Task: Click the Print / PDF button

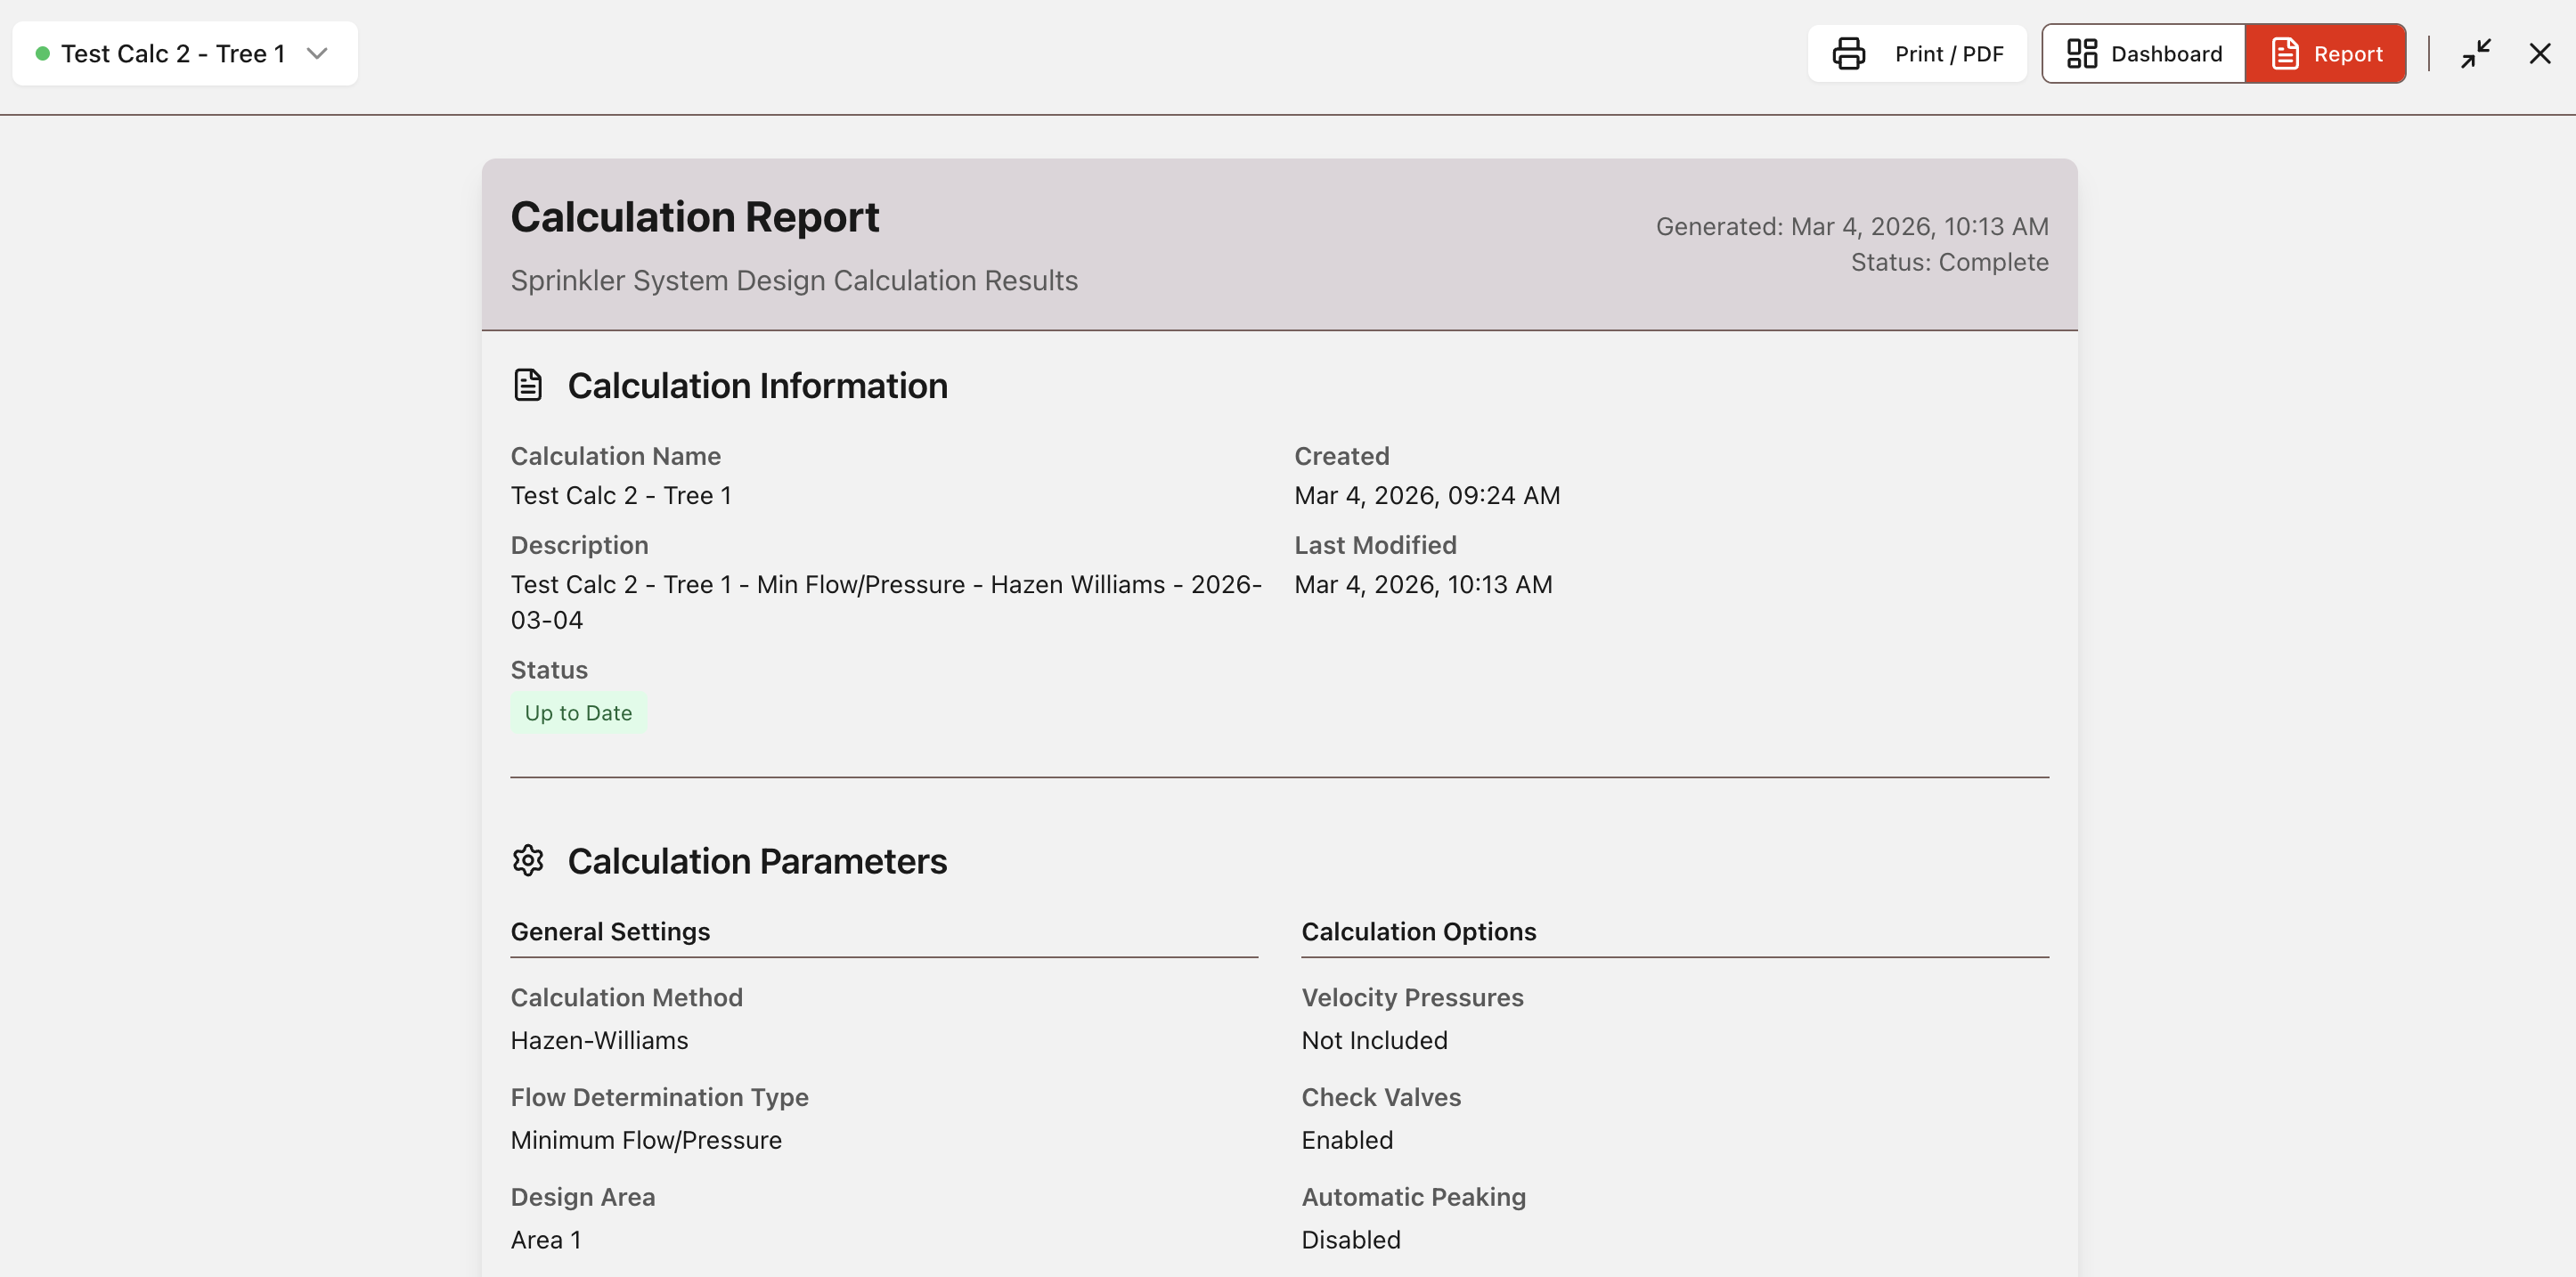Action: coord(1917,54)
